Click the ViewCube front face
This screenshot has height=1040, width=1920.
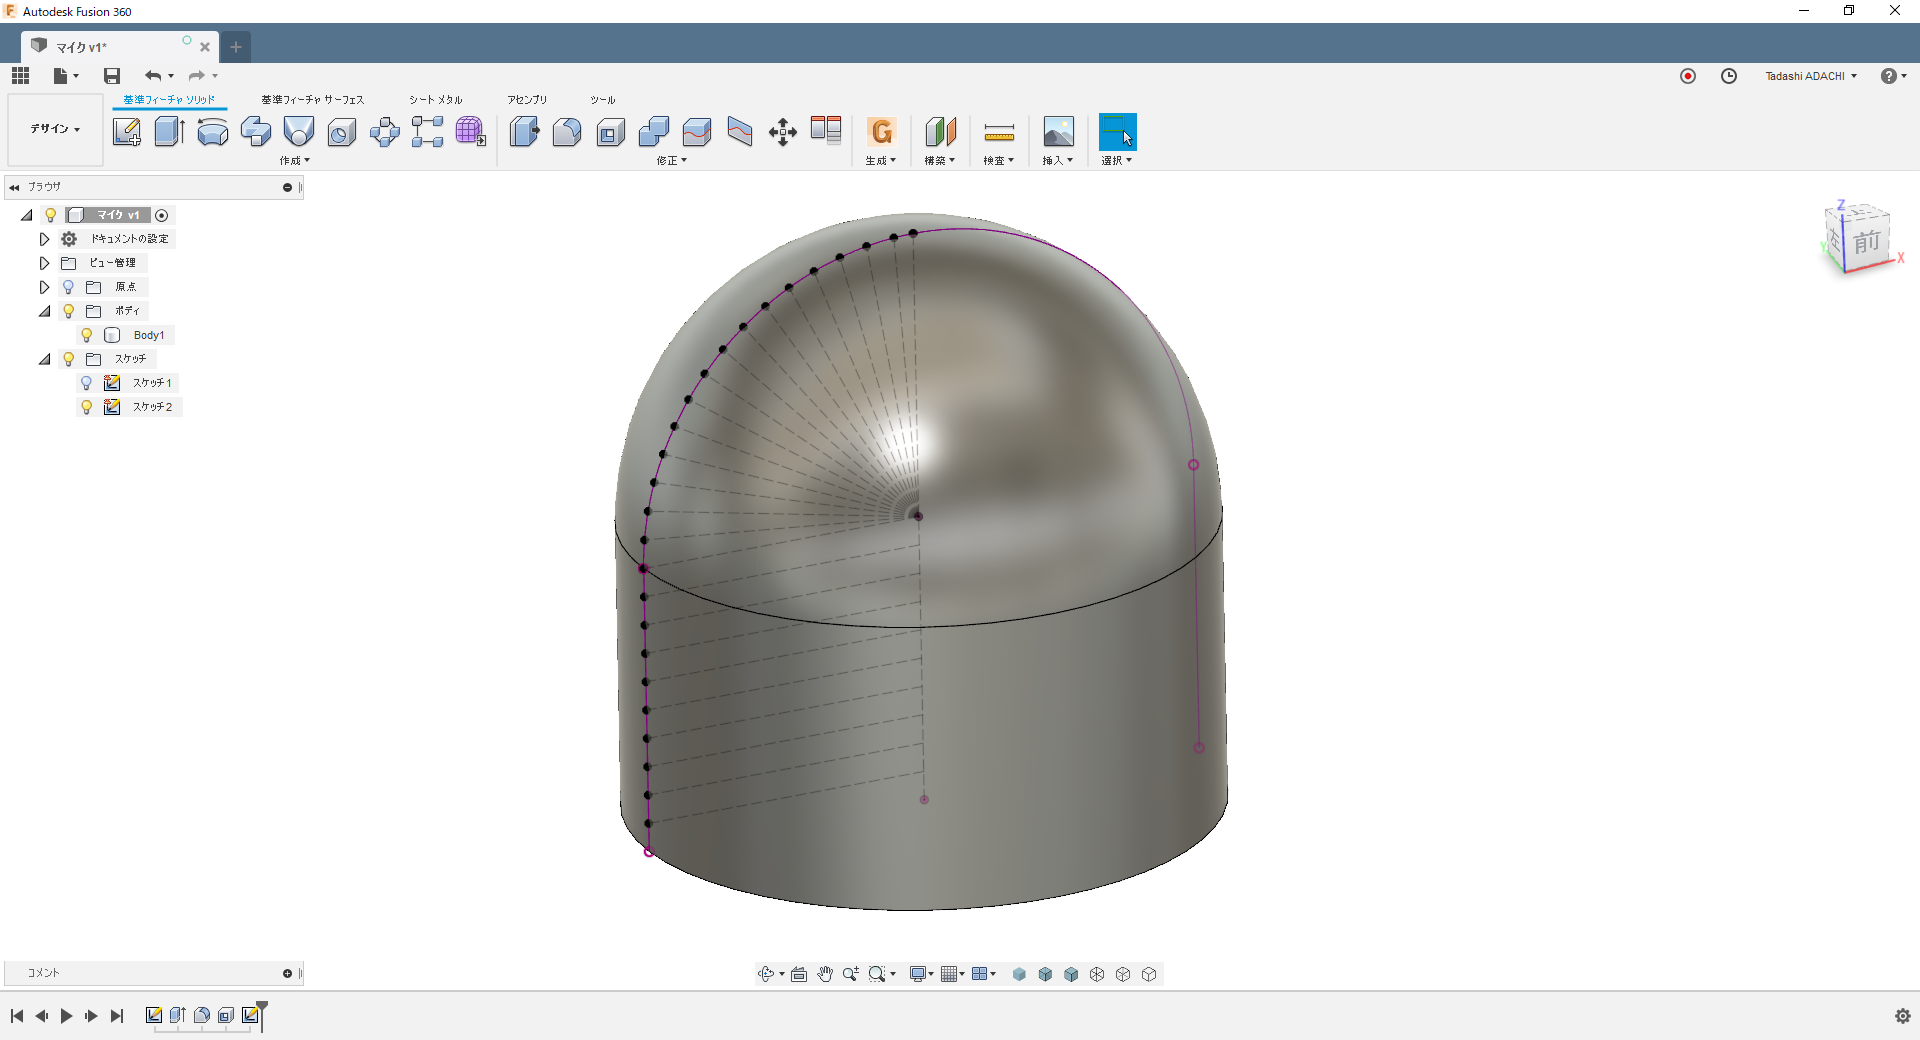(1866, 242)
